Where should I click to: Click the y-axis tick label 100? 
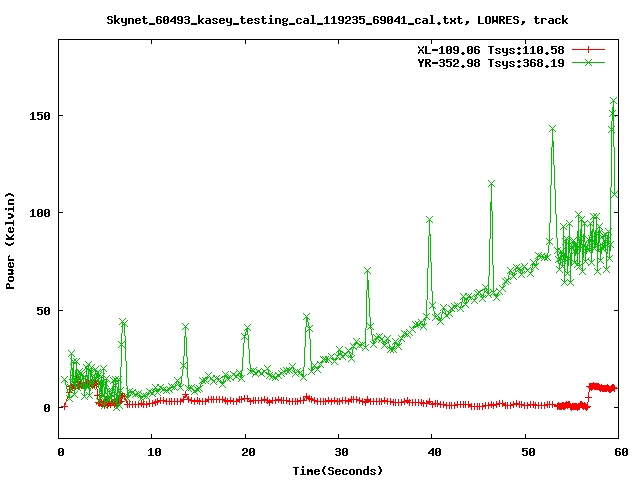pyautogui.click(x=40, y=213)
